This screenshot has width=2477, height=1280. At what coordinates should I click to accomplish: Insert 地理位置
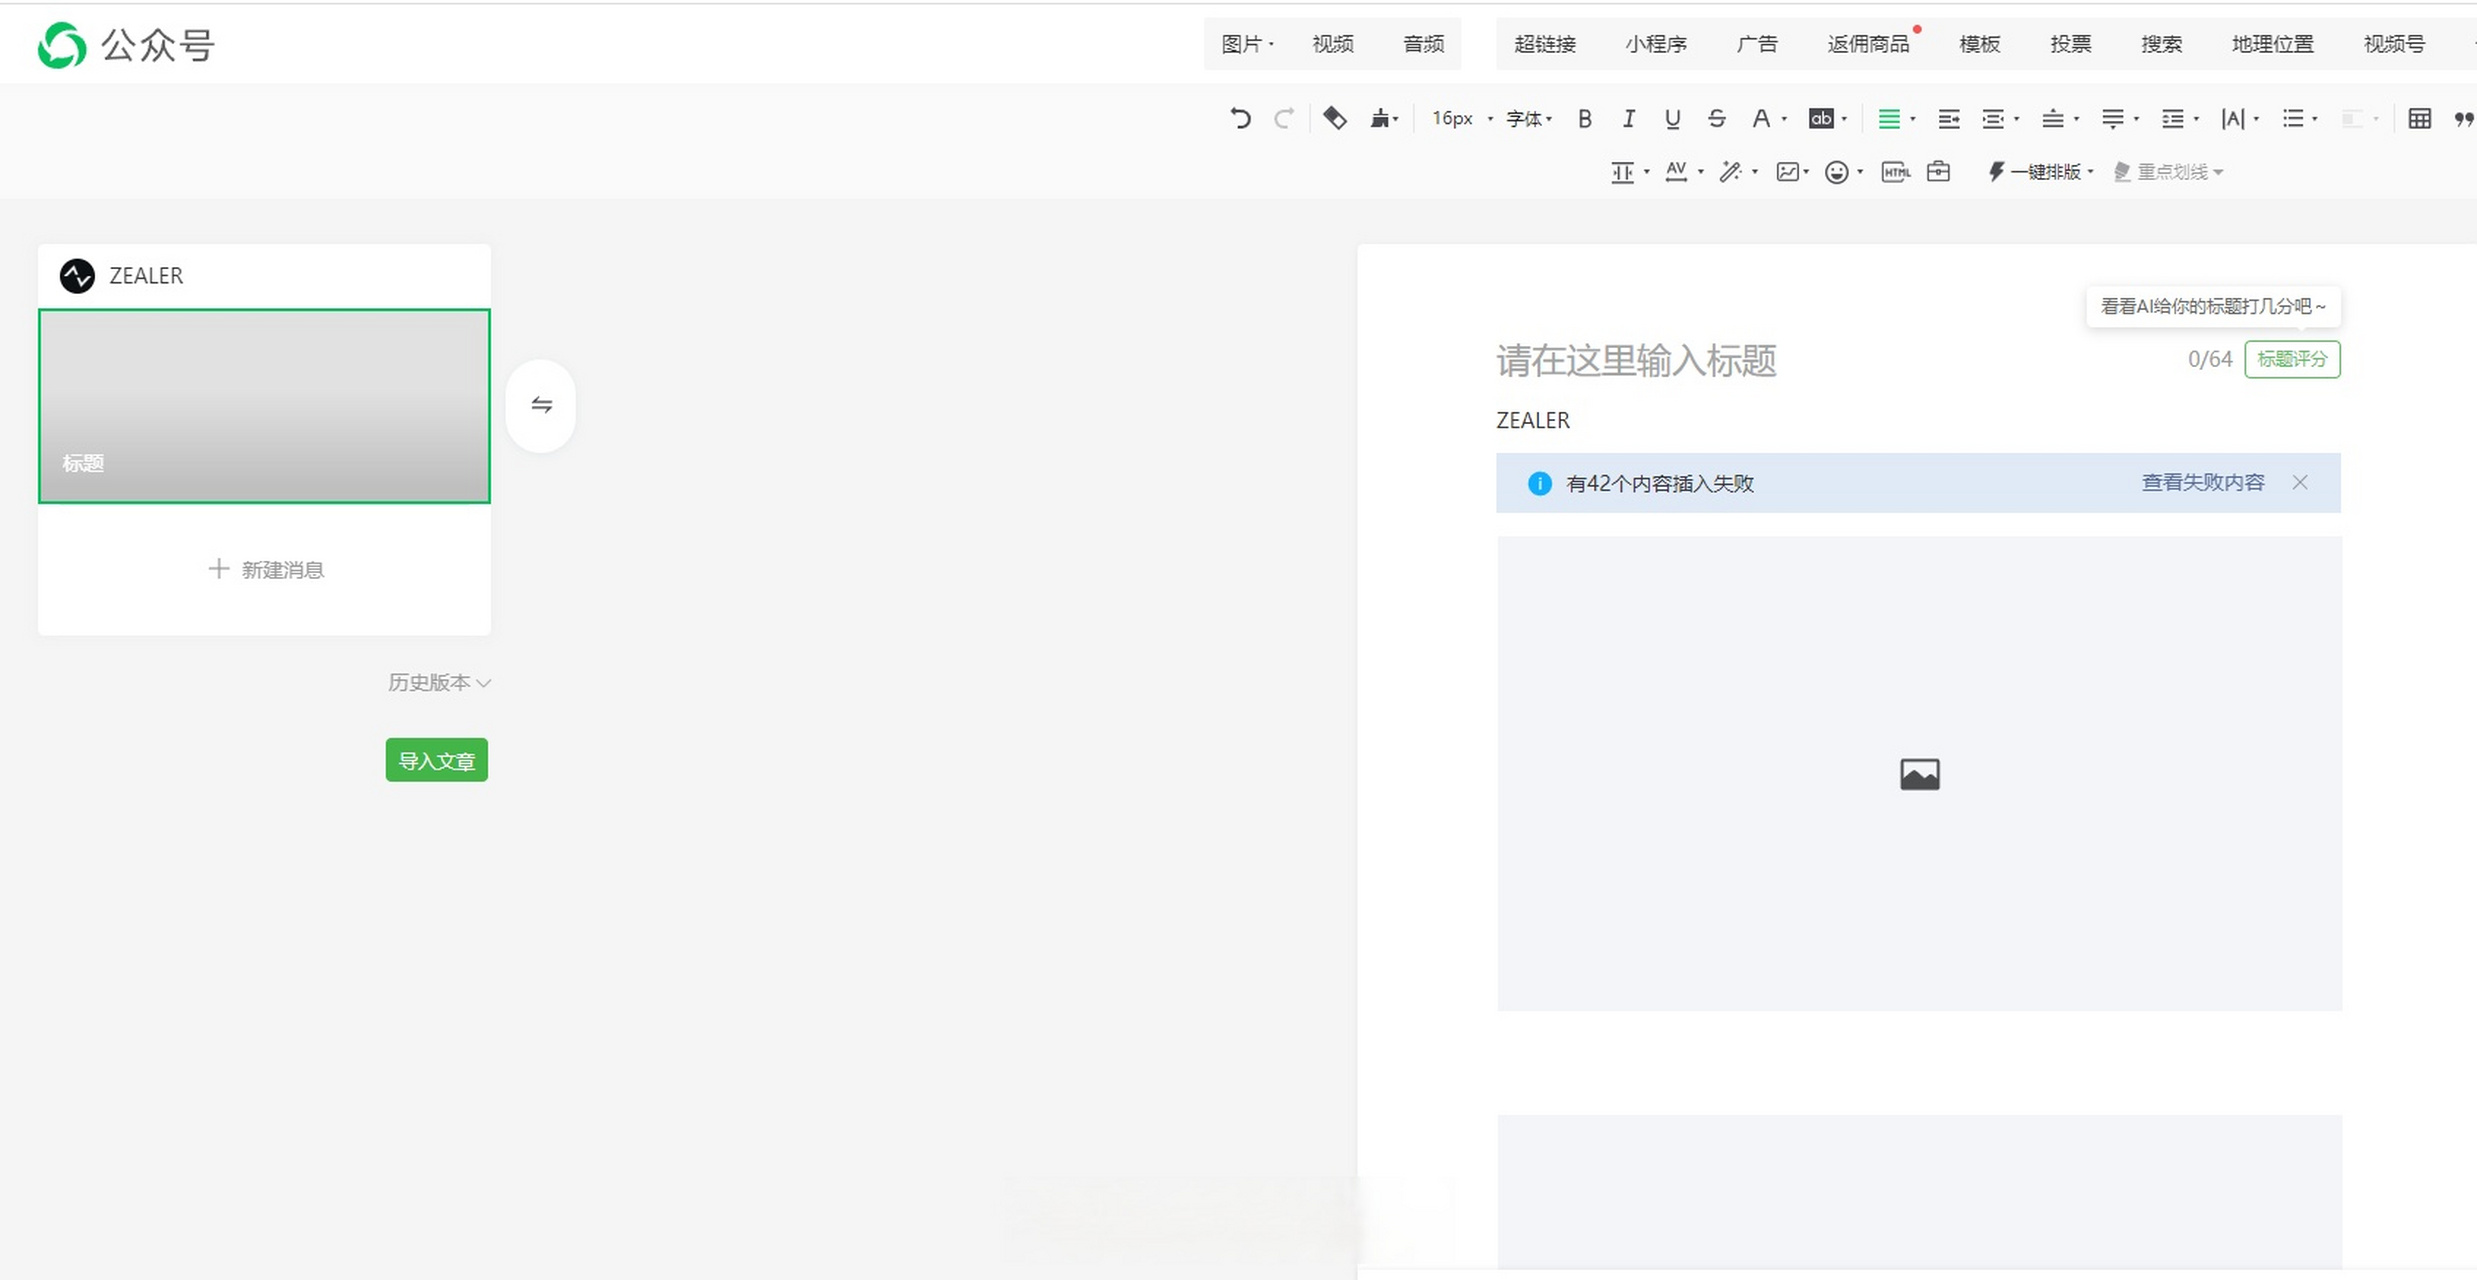[x=2272, y=44]
